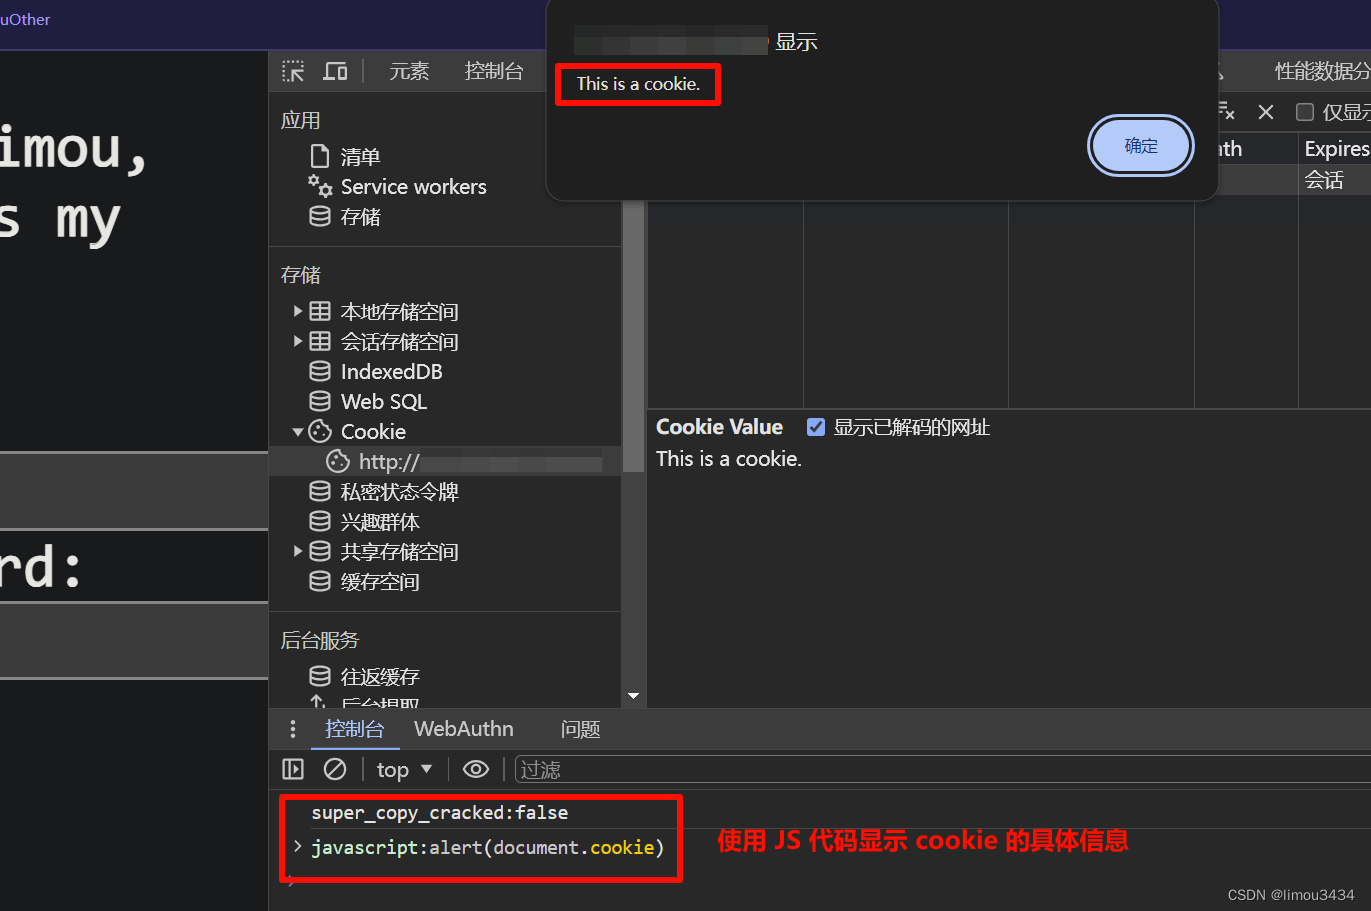1371x911 pixels.
Task: Toggle the 显示已解码的网址 checkbox
Action: point(816,427)
